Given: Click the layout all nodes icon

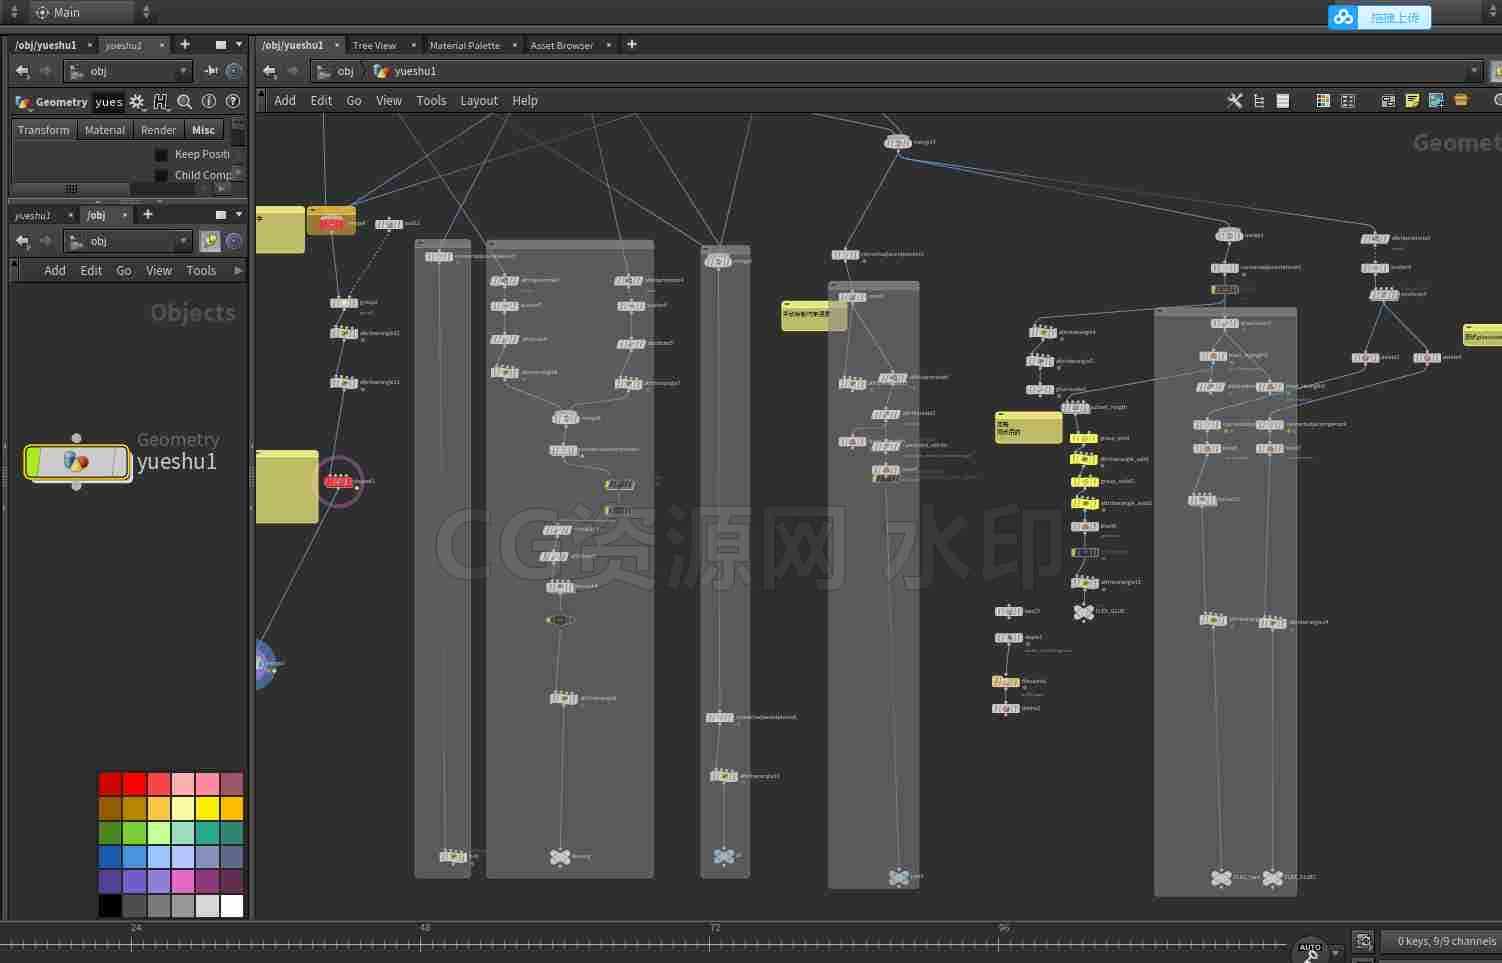Looking at the screenshot, I should (x=1388, y=101).
